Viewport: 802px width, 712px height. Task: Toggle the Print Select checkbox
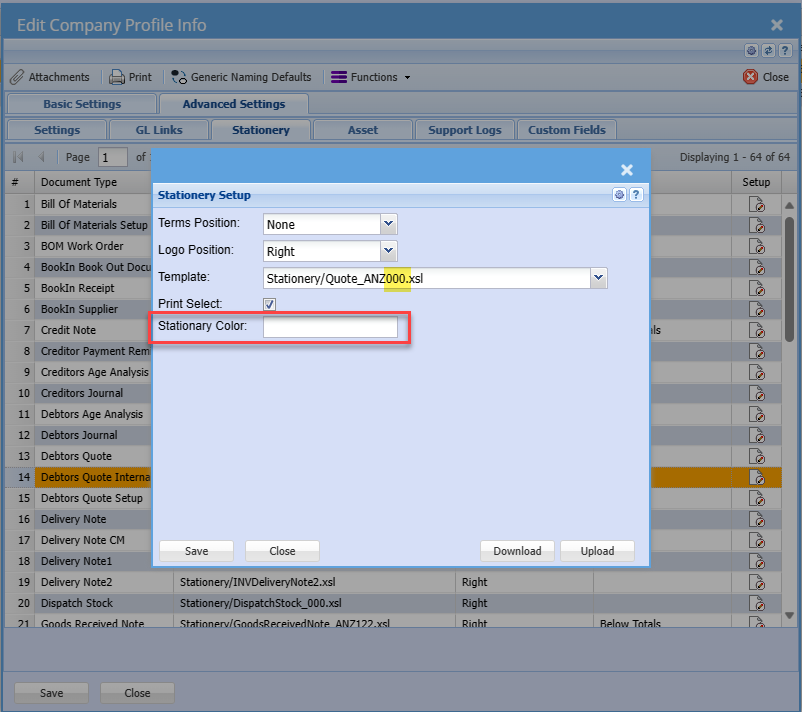pyautogui.click(x=269, y=304)
